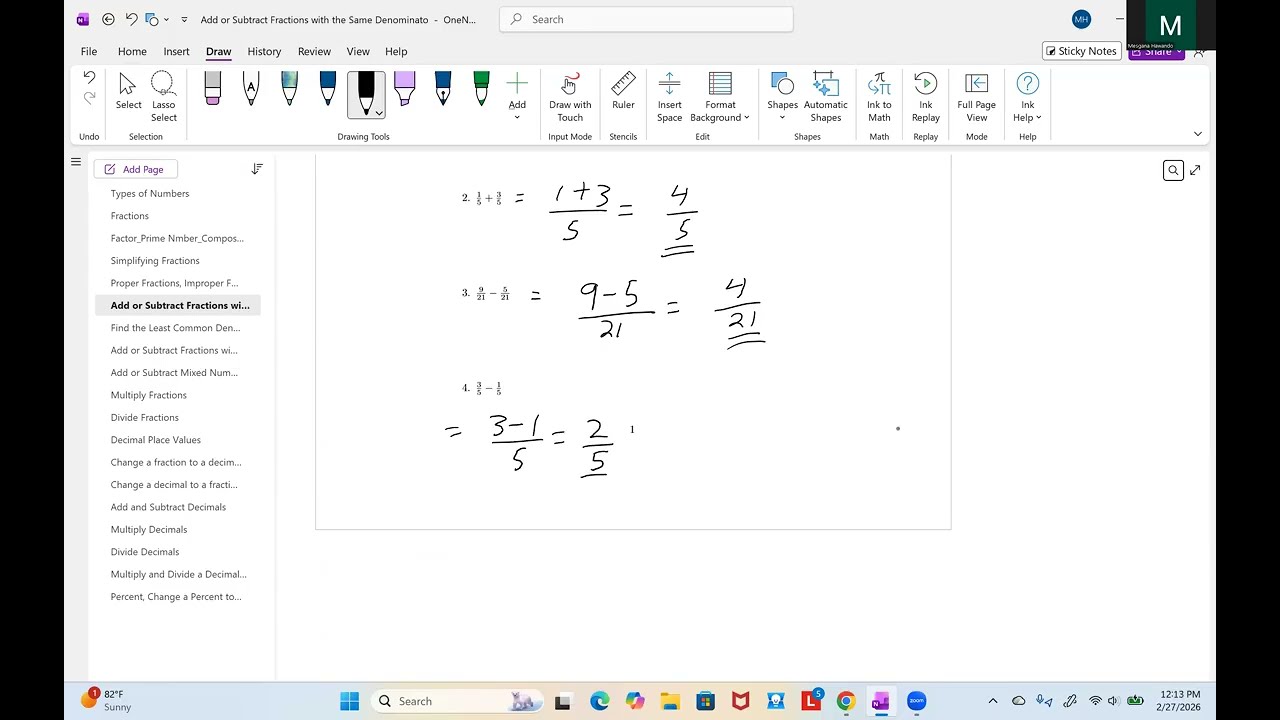
Task: Open the black pen options arrow
Action: (x=379, y=112)
